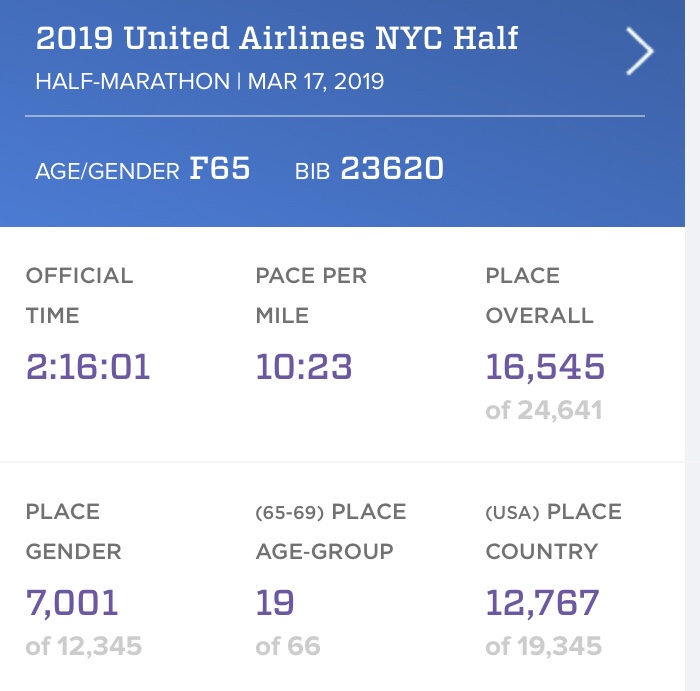This screenshot has height=691, width=700.
Task: Select the 'of 24,641' overall total
Action: pos(544,410)
